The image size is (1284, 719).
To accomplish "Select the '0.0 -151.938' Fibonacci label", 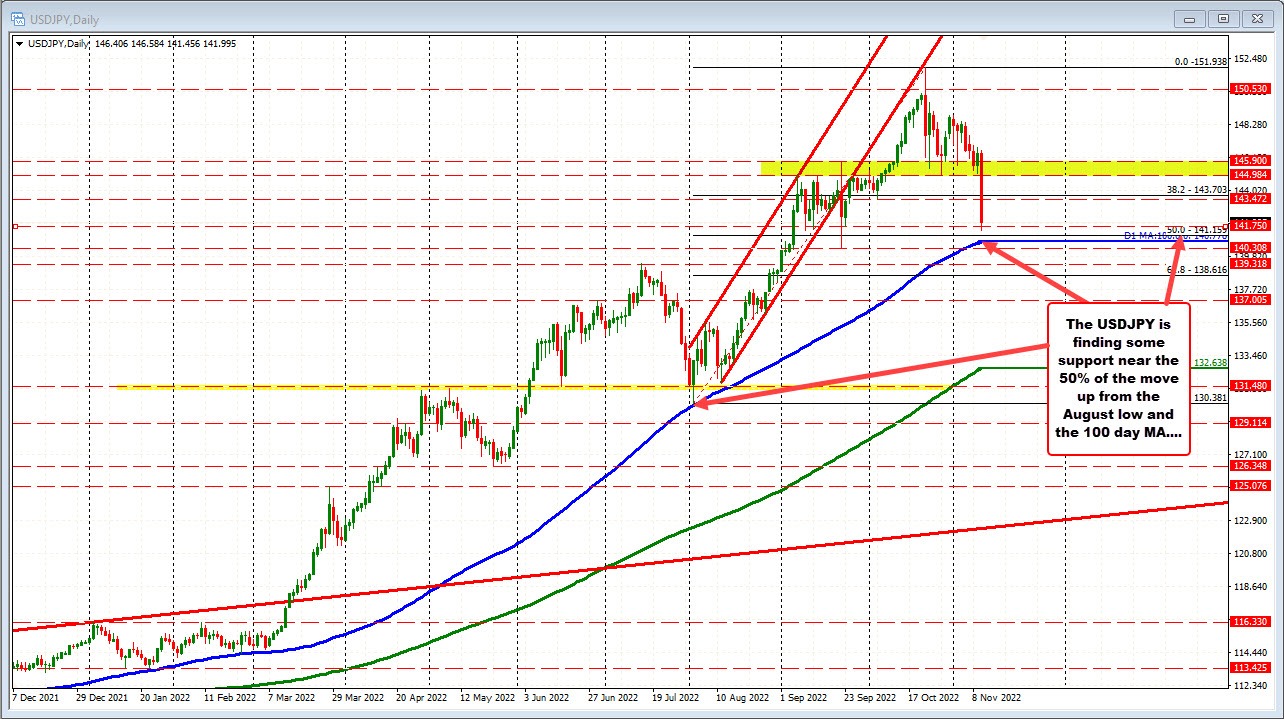I will [1200, 61].
